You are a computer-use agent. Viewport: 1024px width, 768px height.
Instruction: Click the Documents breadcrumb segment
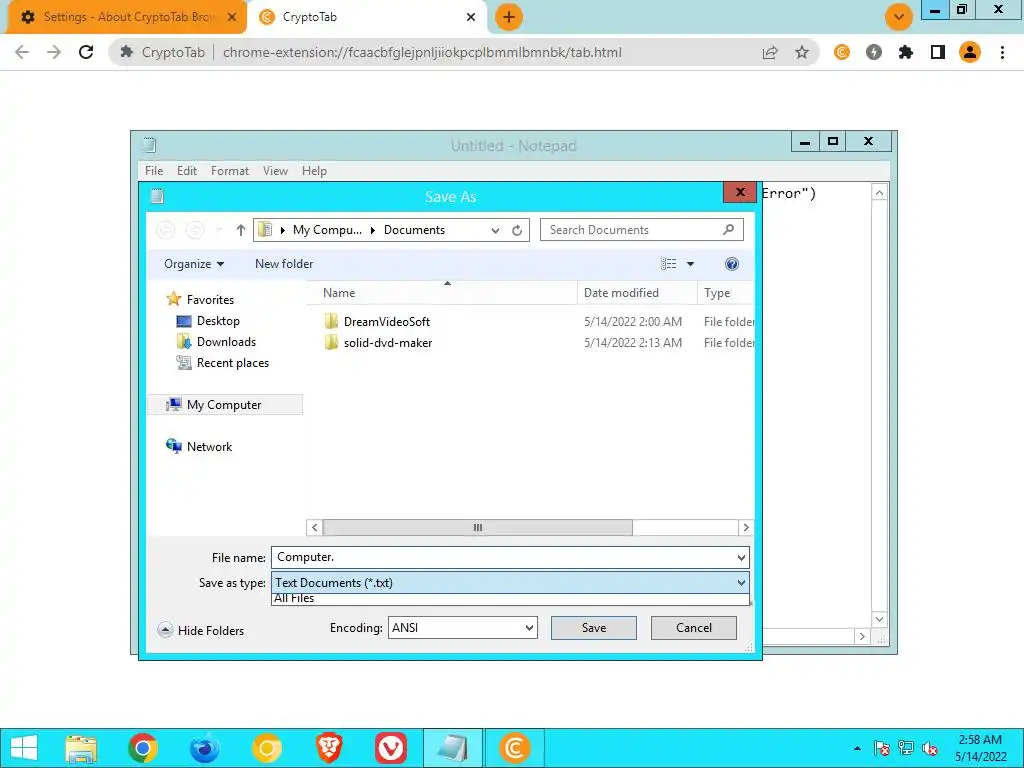pyautogui.click(x=414, y=230)
